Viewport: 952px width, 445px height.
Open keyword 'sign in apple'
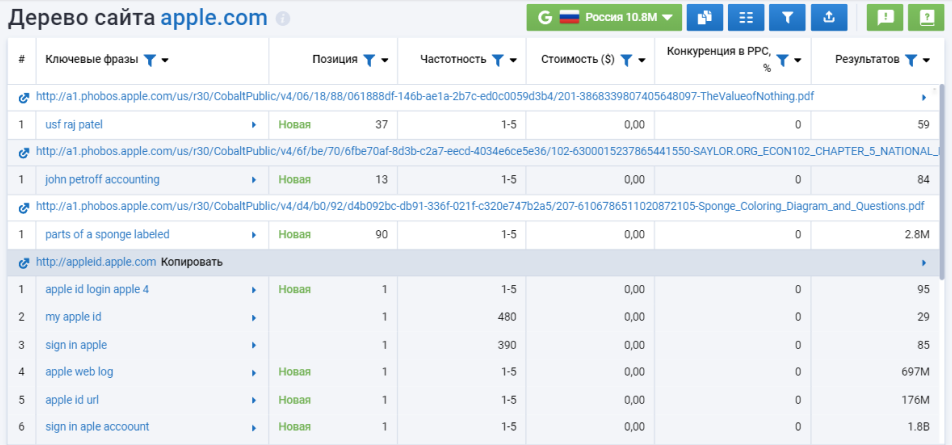76,345
